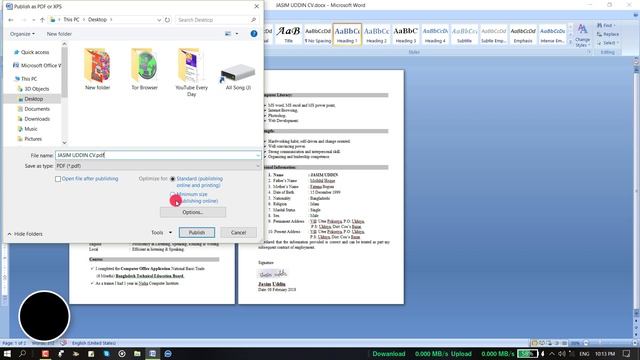The width and height of the screenshot is (640, 360).
Task: Apply the Heading 4 style in Word
Action: (435, 34)
